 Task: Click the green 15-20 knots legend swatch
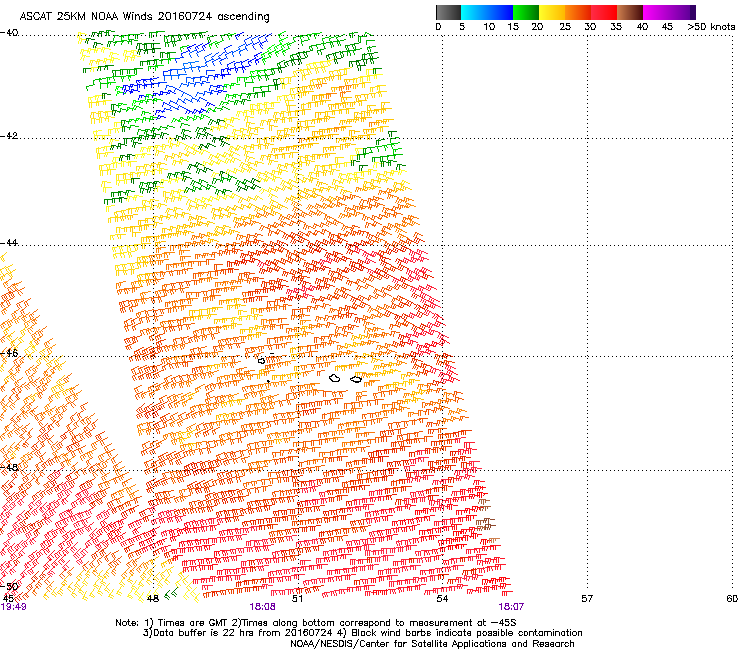[525, 12]
